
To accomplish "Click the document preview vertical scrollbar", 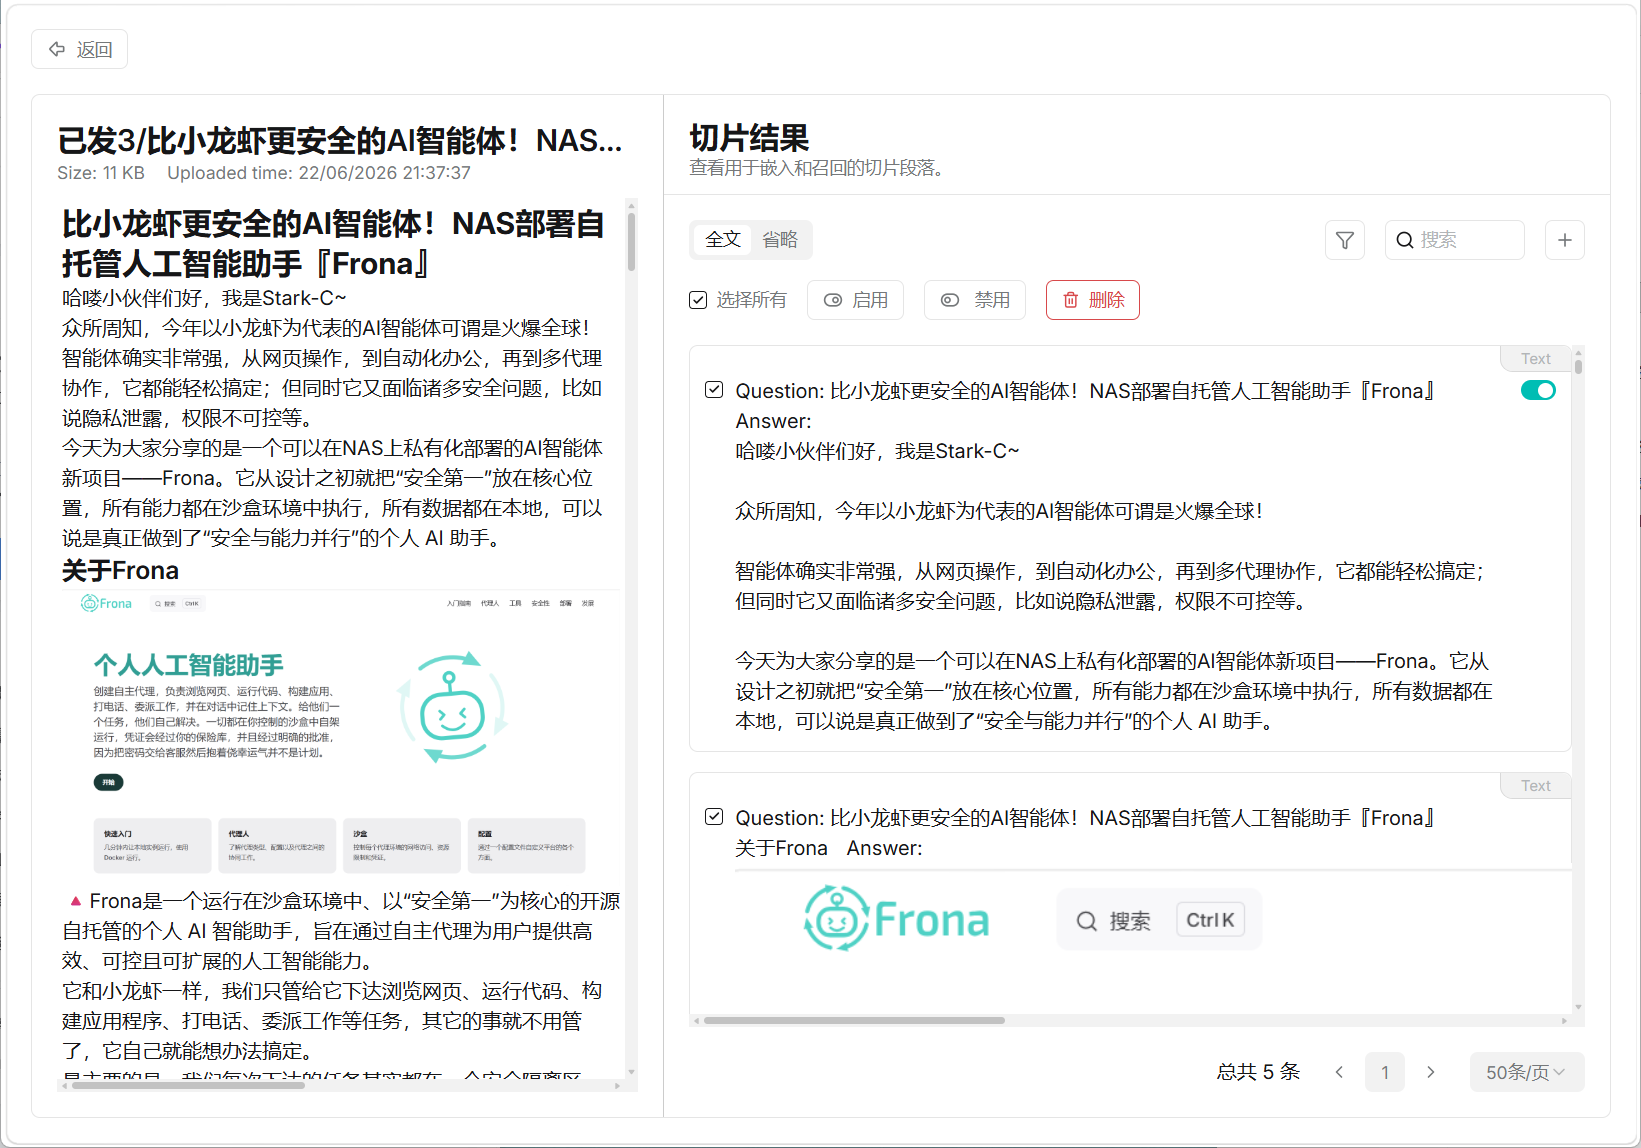I will (x=631, y=240).
